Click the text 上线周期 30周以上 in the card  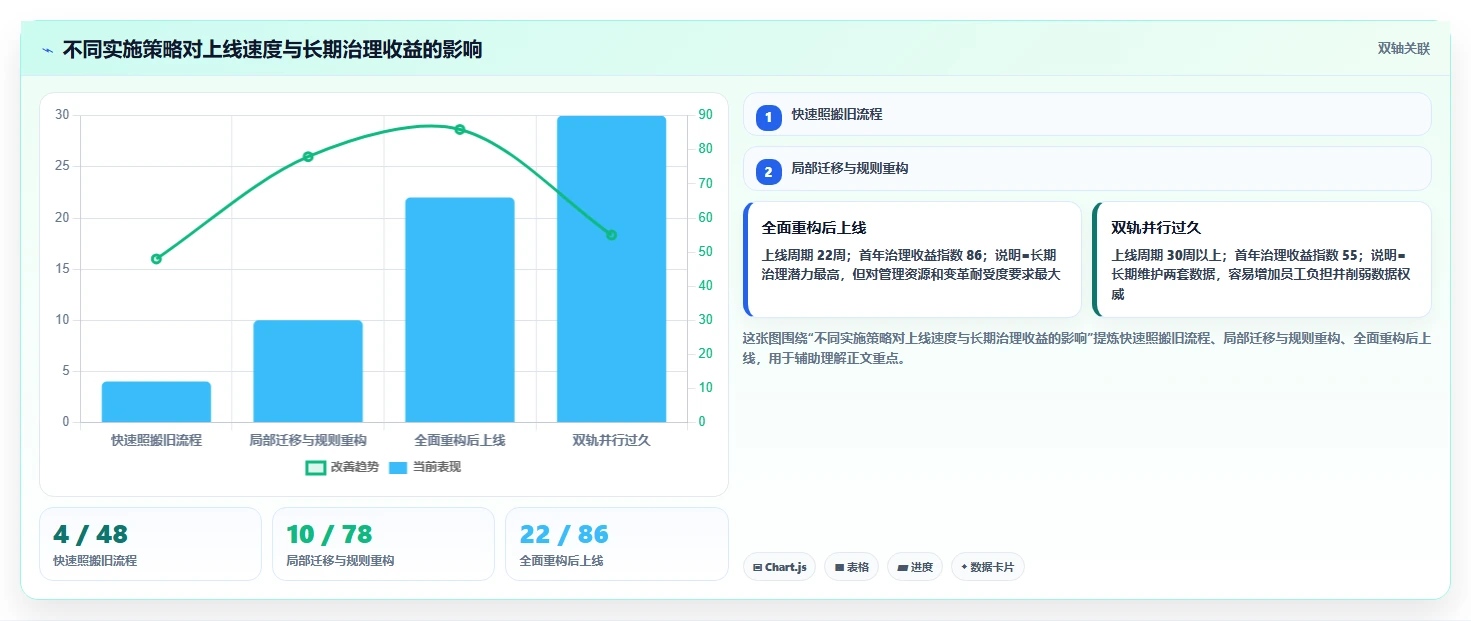(x=1167, y=254)
